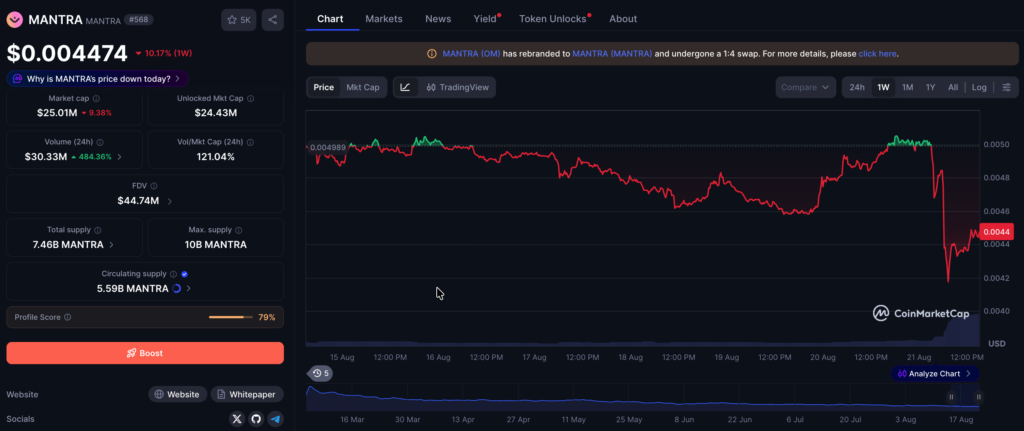Click the 0.0044 current price label
The image size is (1024, 431).
tap(997, 232)
